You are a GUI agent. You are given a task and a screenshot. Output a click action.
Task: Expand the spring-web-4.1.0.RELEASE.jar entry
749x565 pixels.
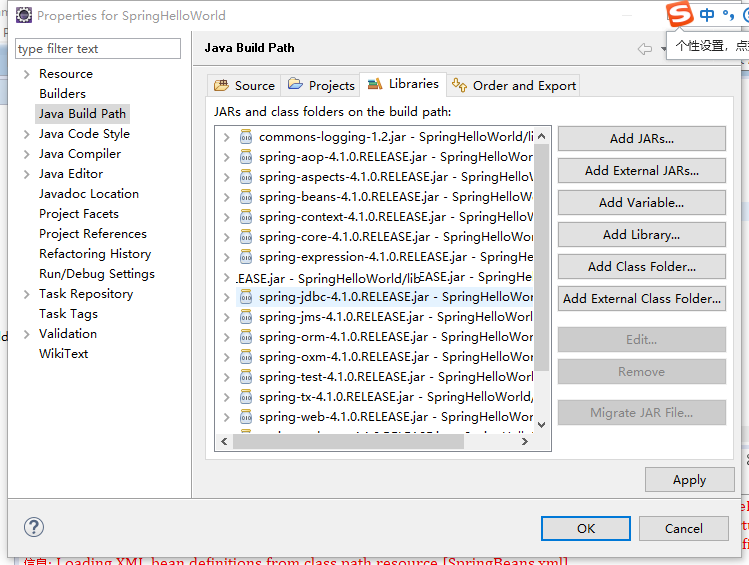pos(226,417)
